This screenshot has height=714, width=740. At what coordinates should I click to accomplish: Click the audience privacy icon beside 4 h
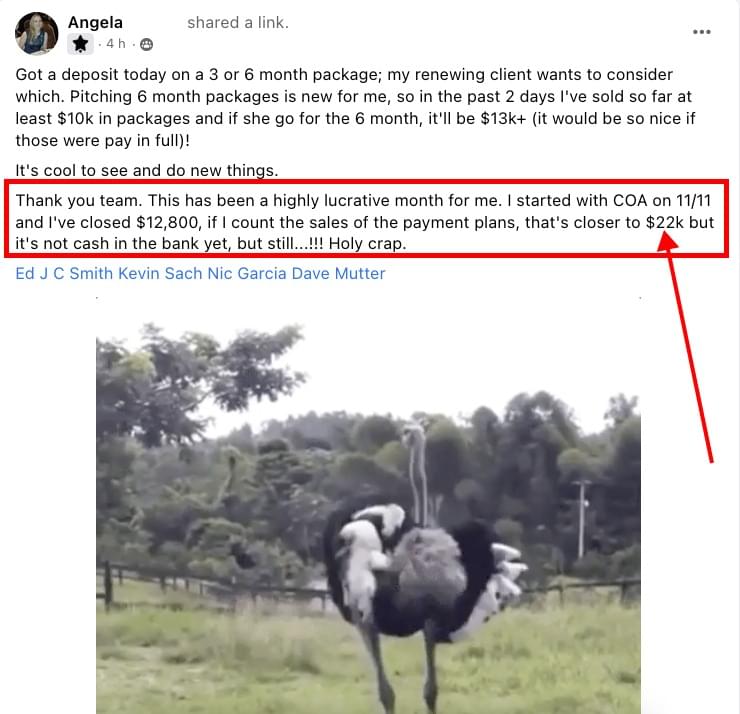(x=147, y=44)
